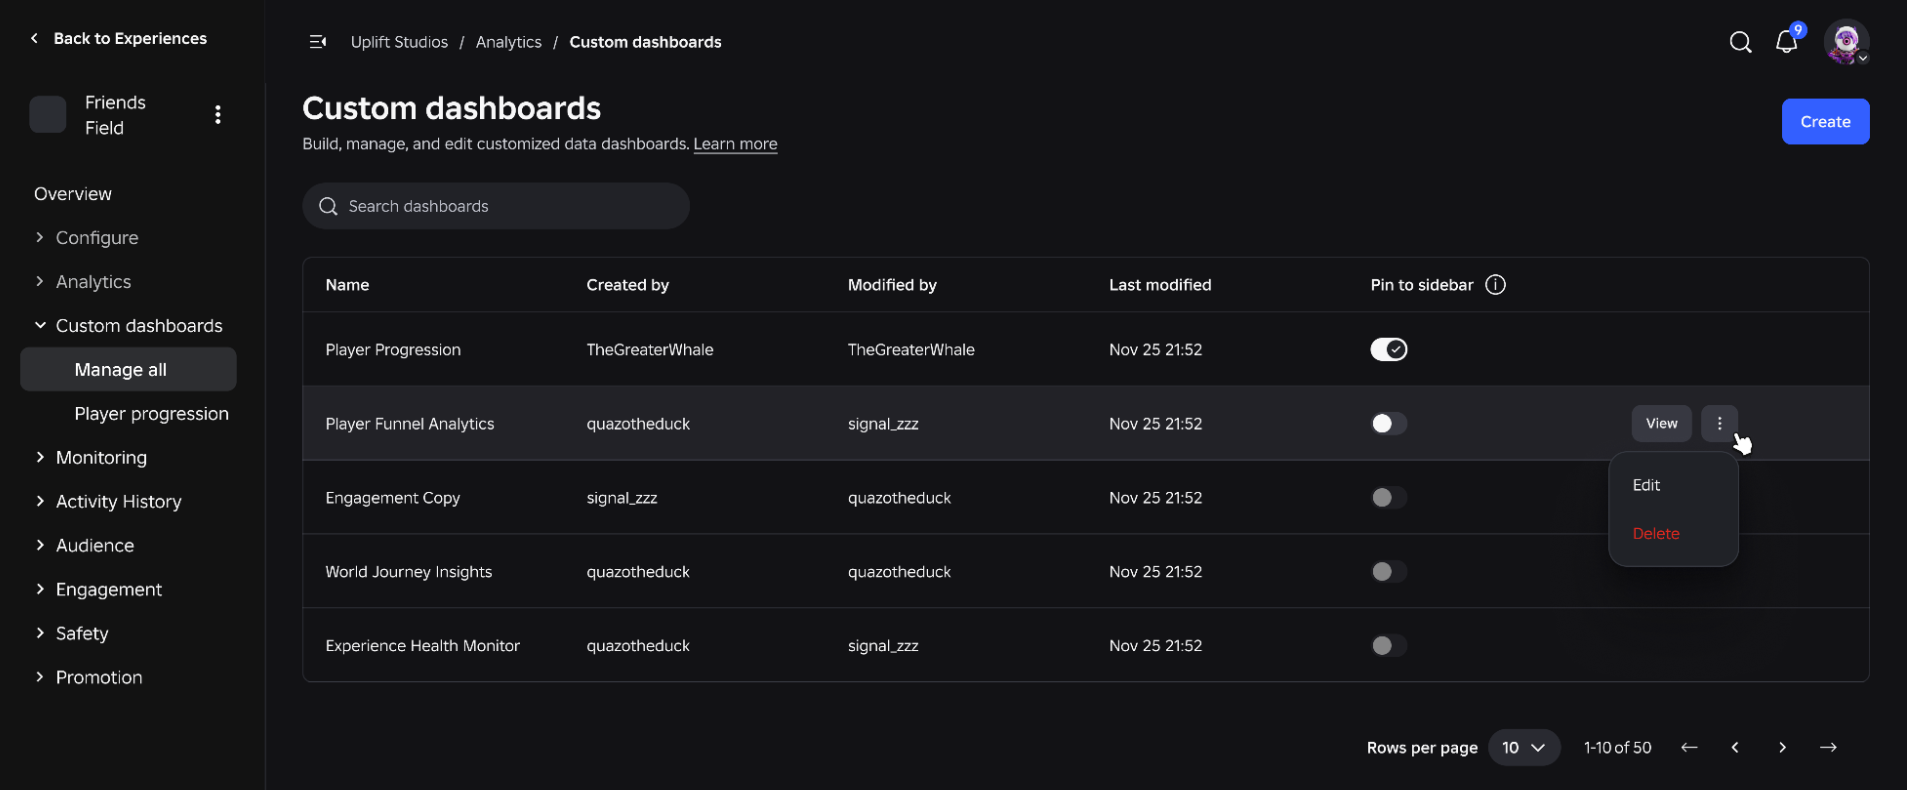The image size is (1907, 790).
Task: Go to next page chevron
Action: 1782,747
